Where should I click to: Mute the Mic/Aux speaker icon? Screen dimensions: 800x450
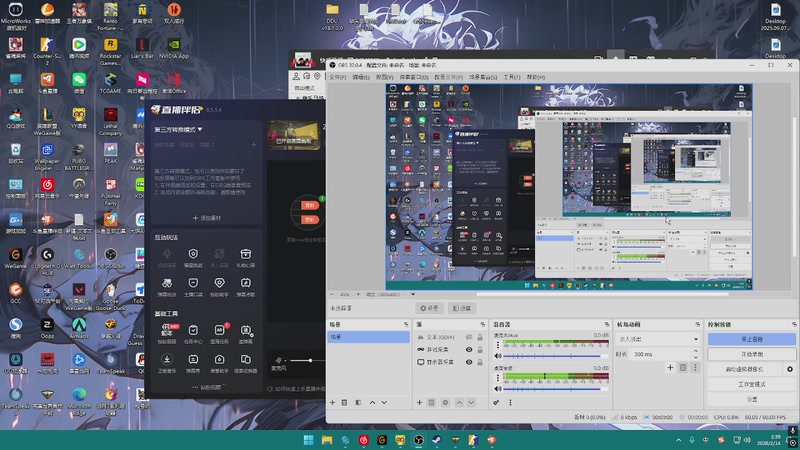[498, 356]
